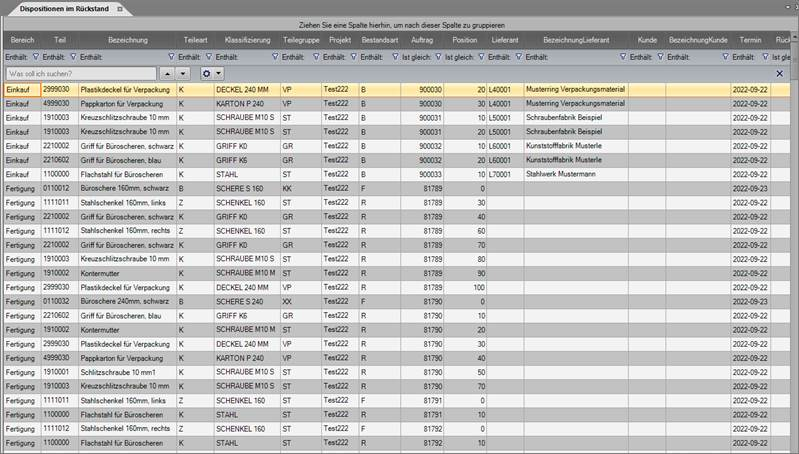This screenshot has width=799, height=454.
Task: Pin the Dispositionen im Rückstand tab
Action: pyautogui.click(x=119, y=8)
